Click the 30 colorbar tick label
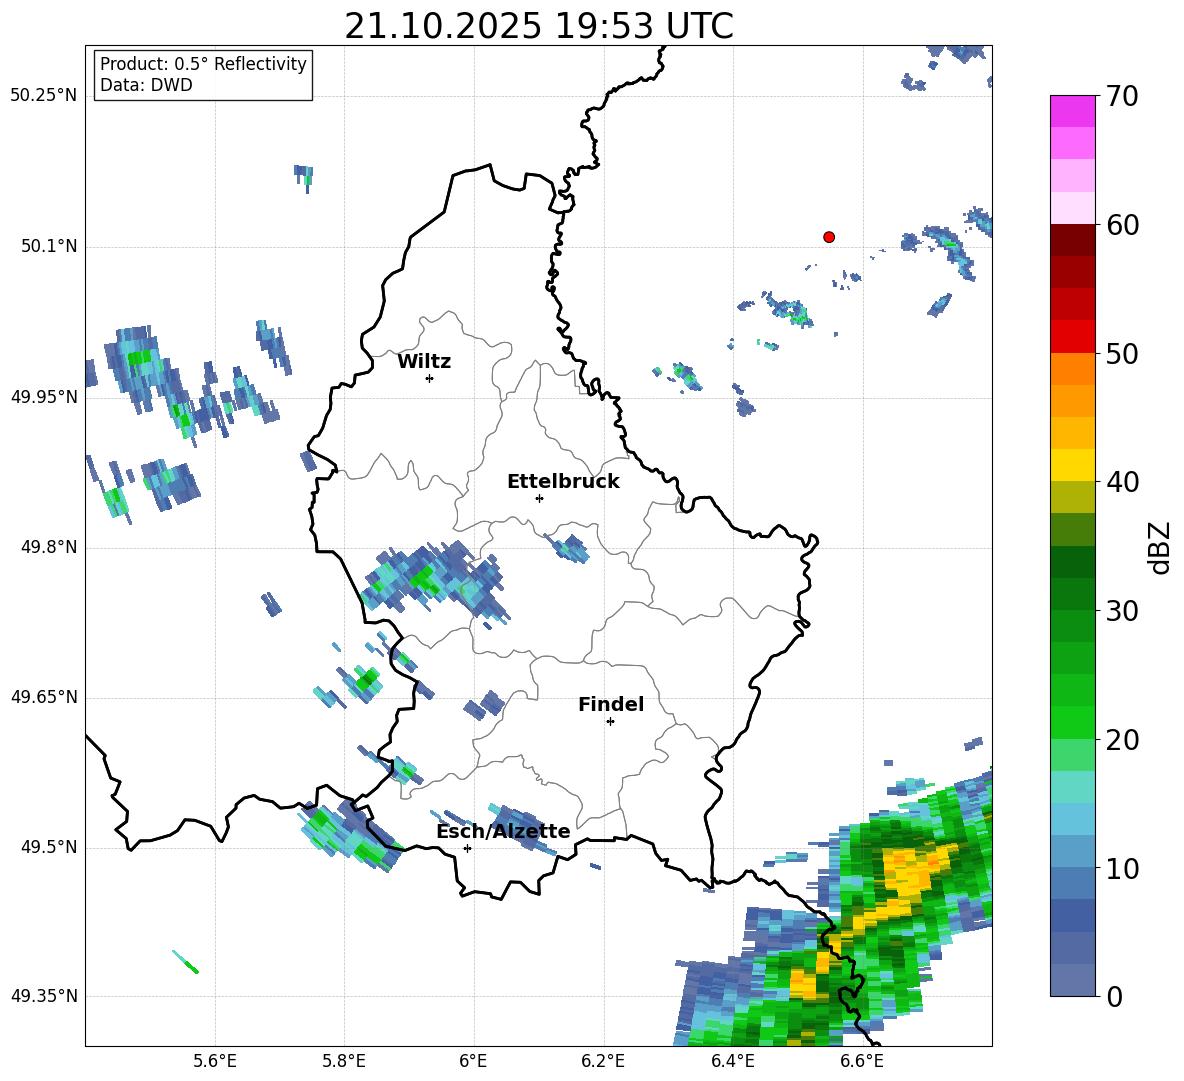Viewport: 1184px width, 1081px height. (x=1122, y=611)
